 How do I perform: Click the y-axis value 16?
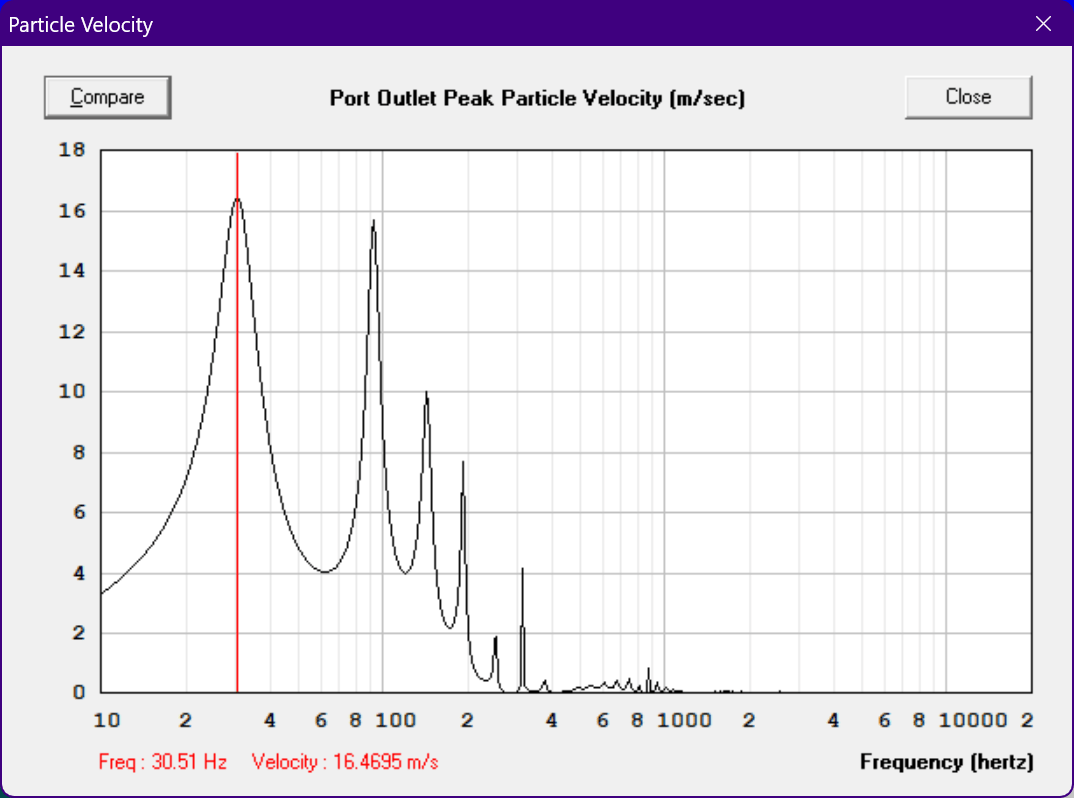72,211
